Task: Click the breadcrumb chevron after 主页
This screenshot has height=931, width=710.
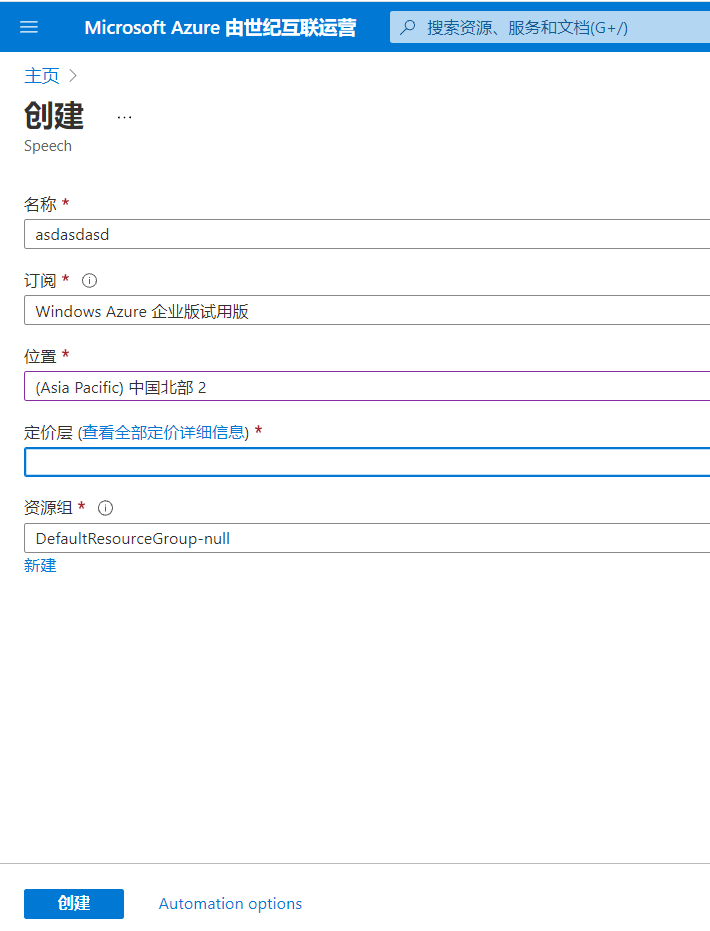Action: (72, 75)
